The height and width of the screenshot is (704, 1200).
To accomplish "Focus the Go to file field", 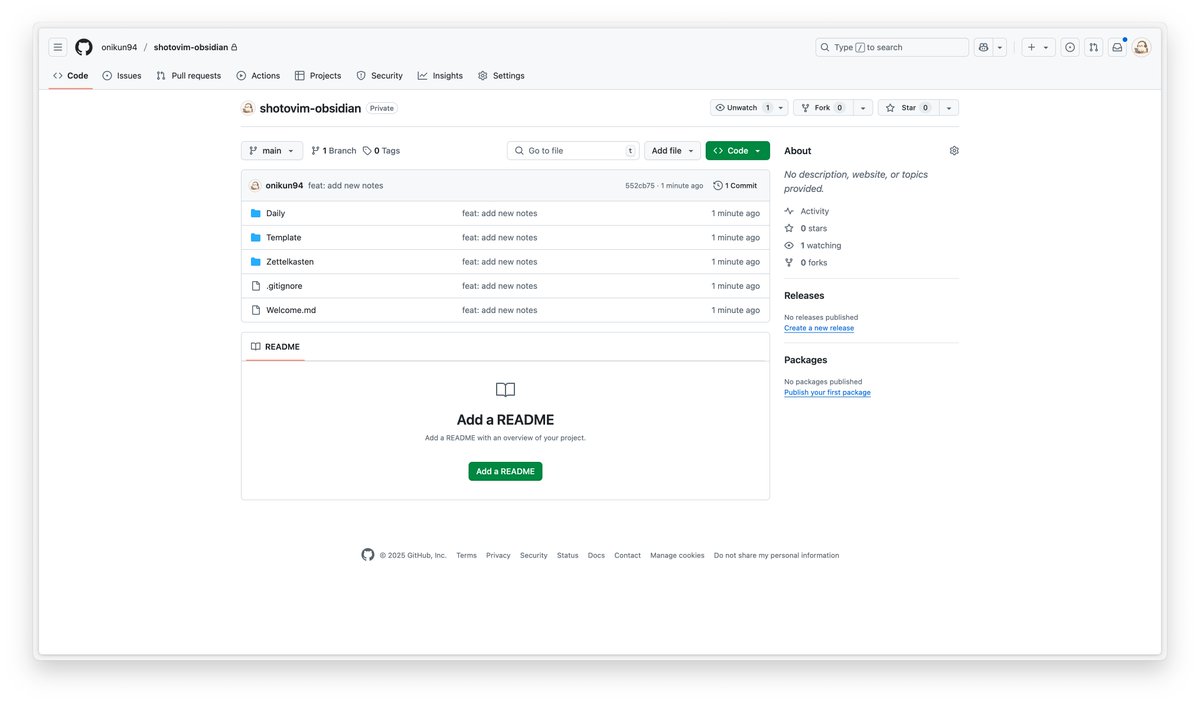I will point(573,151).
